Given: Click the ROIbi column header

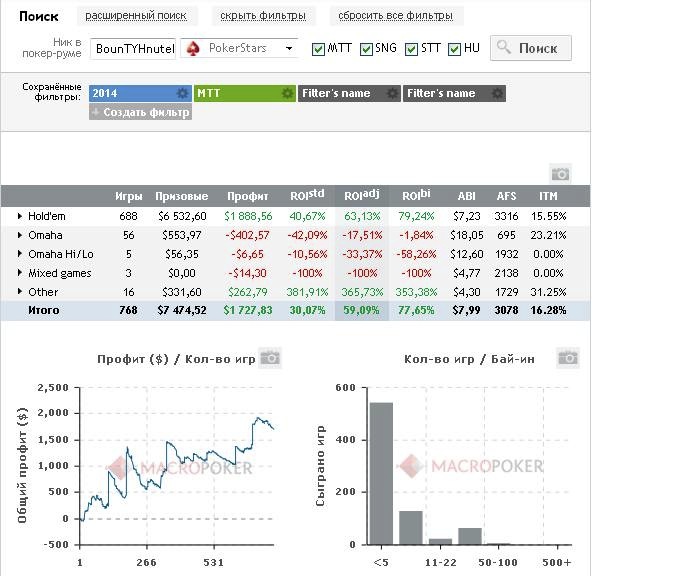Looking at the screenshot, I should pos(416,195).
